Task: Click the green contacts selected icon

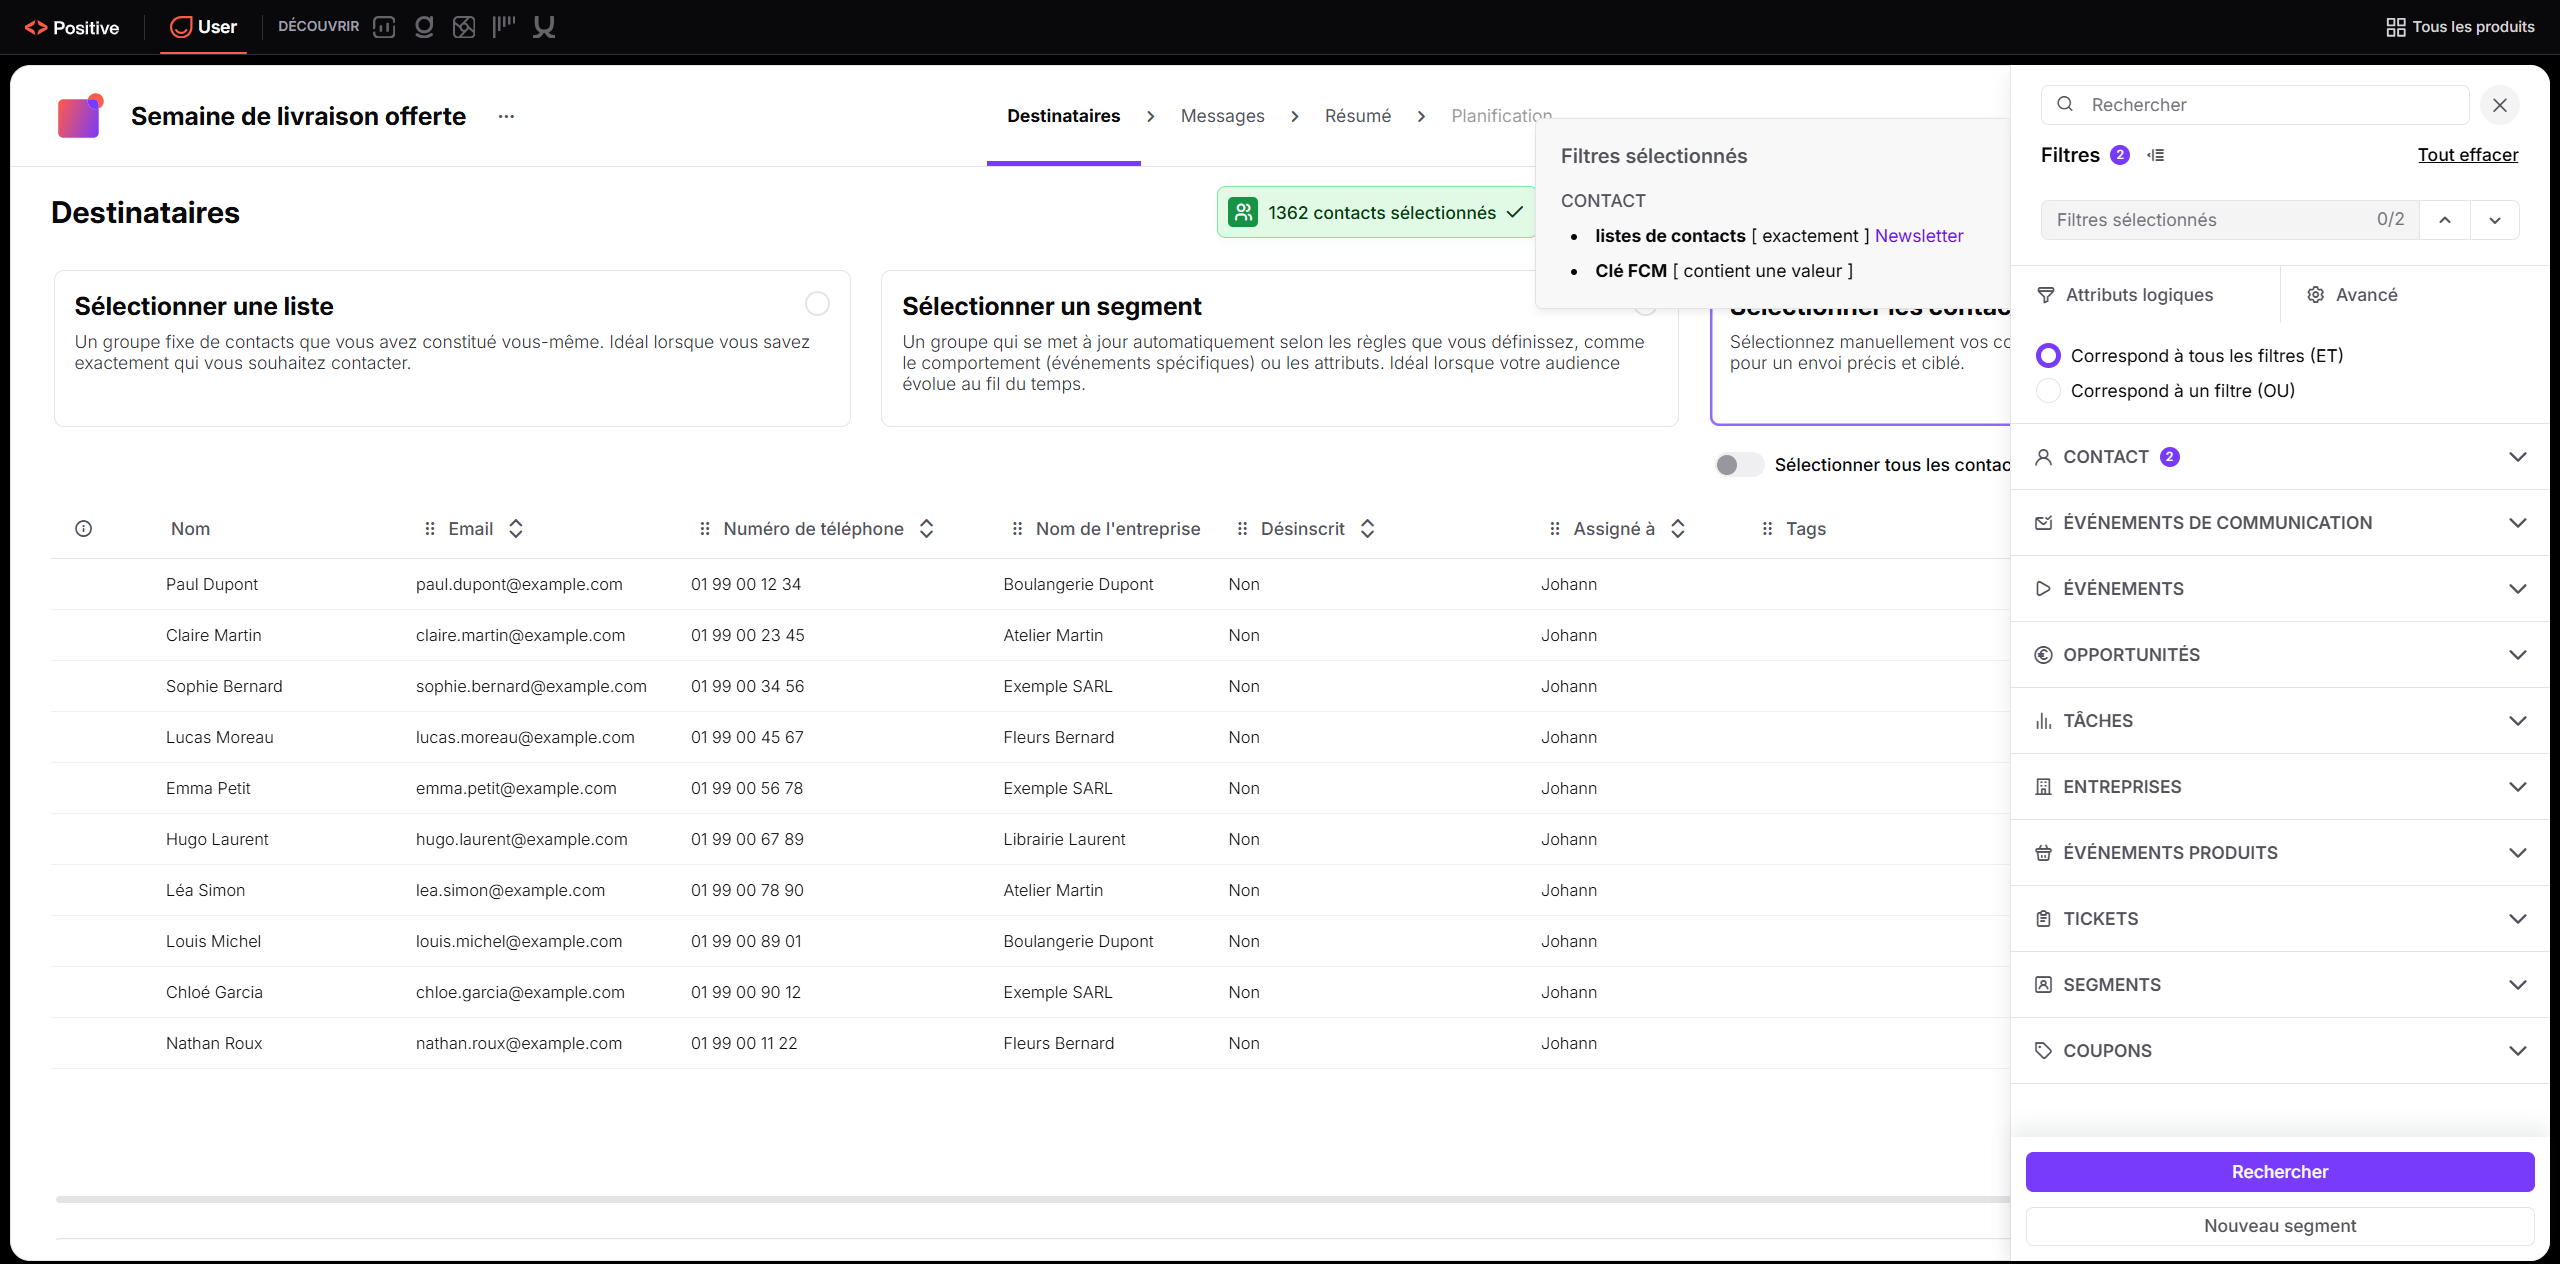Action: [1243, 212]
